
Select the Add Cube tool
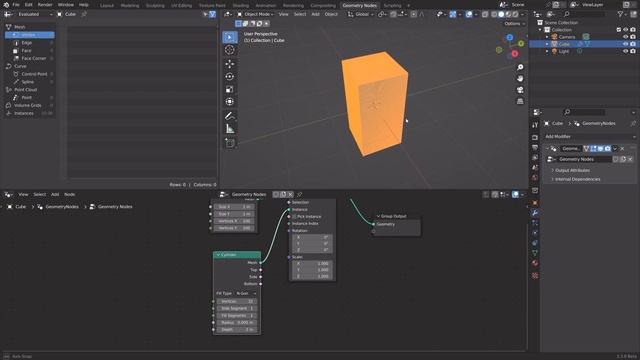(230, 143)
